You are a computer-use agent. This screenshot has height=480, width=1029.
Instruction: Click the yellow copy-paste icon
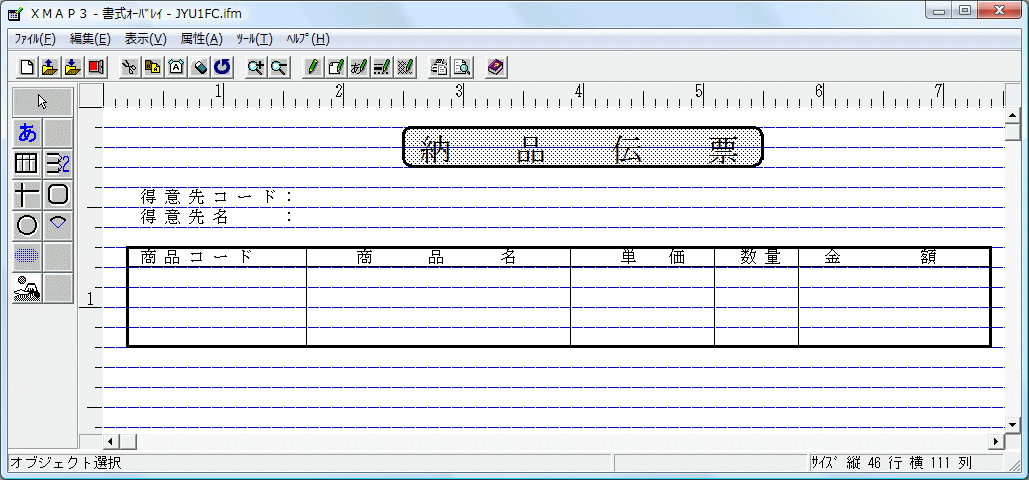pos(153,66)
